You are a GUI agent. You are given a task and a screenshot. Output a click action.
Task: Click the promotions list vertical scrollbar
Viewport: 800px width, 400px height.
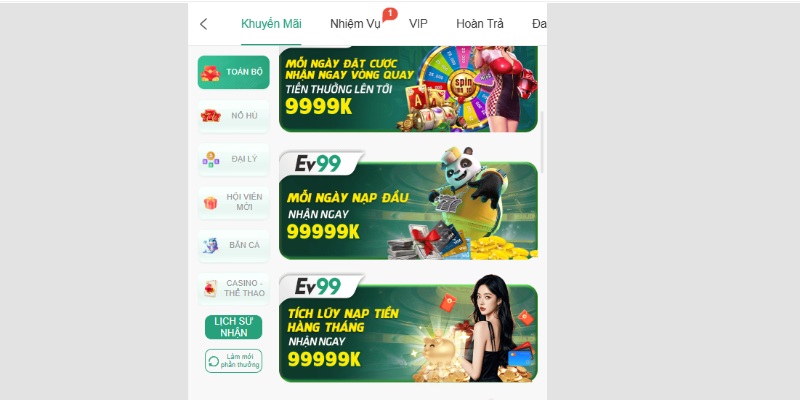(x=542, y=142)
